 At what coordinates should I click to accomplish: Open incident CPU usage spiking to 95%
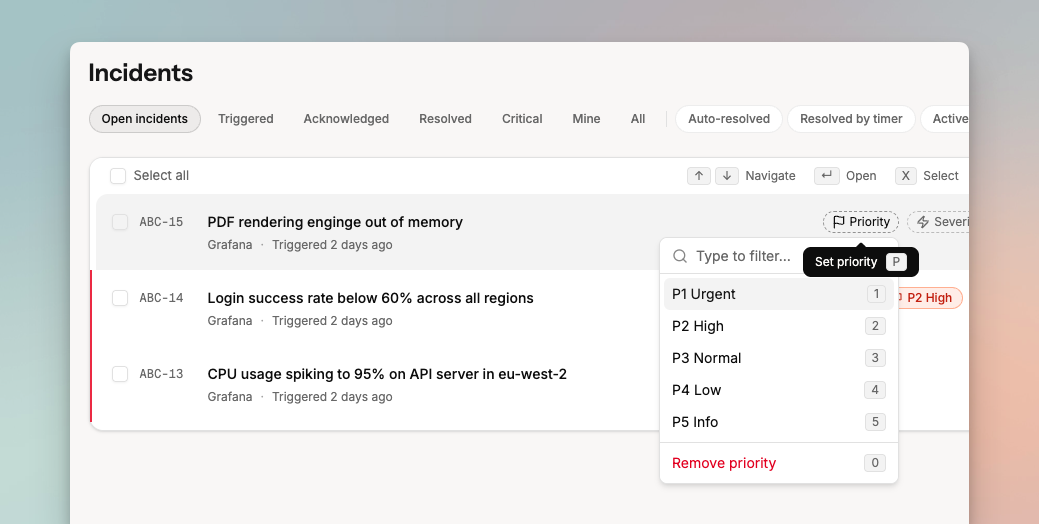(x=387, y=374)
